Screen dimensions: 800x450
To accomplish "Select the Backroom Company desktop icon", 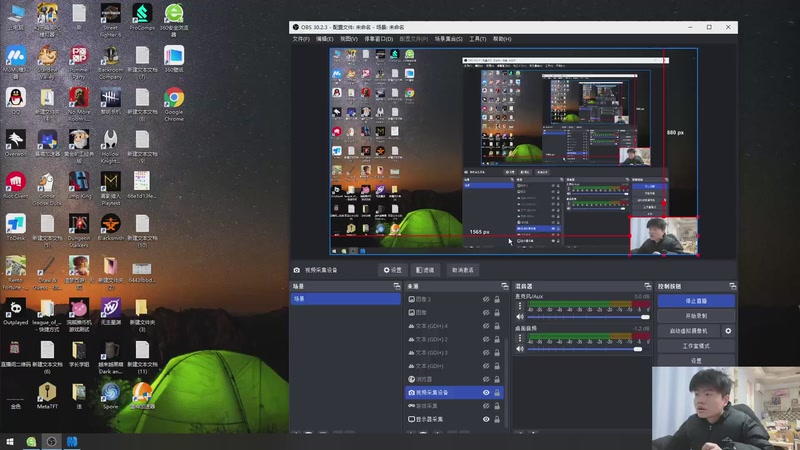I will pos(111,62).
